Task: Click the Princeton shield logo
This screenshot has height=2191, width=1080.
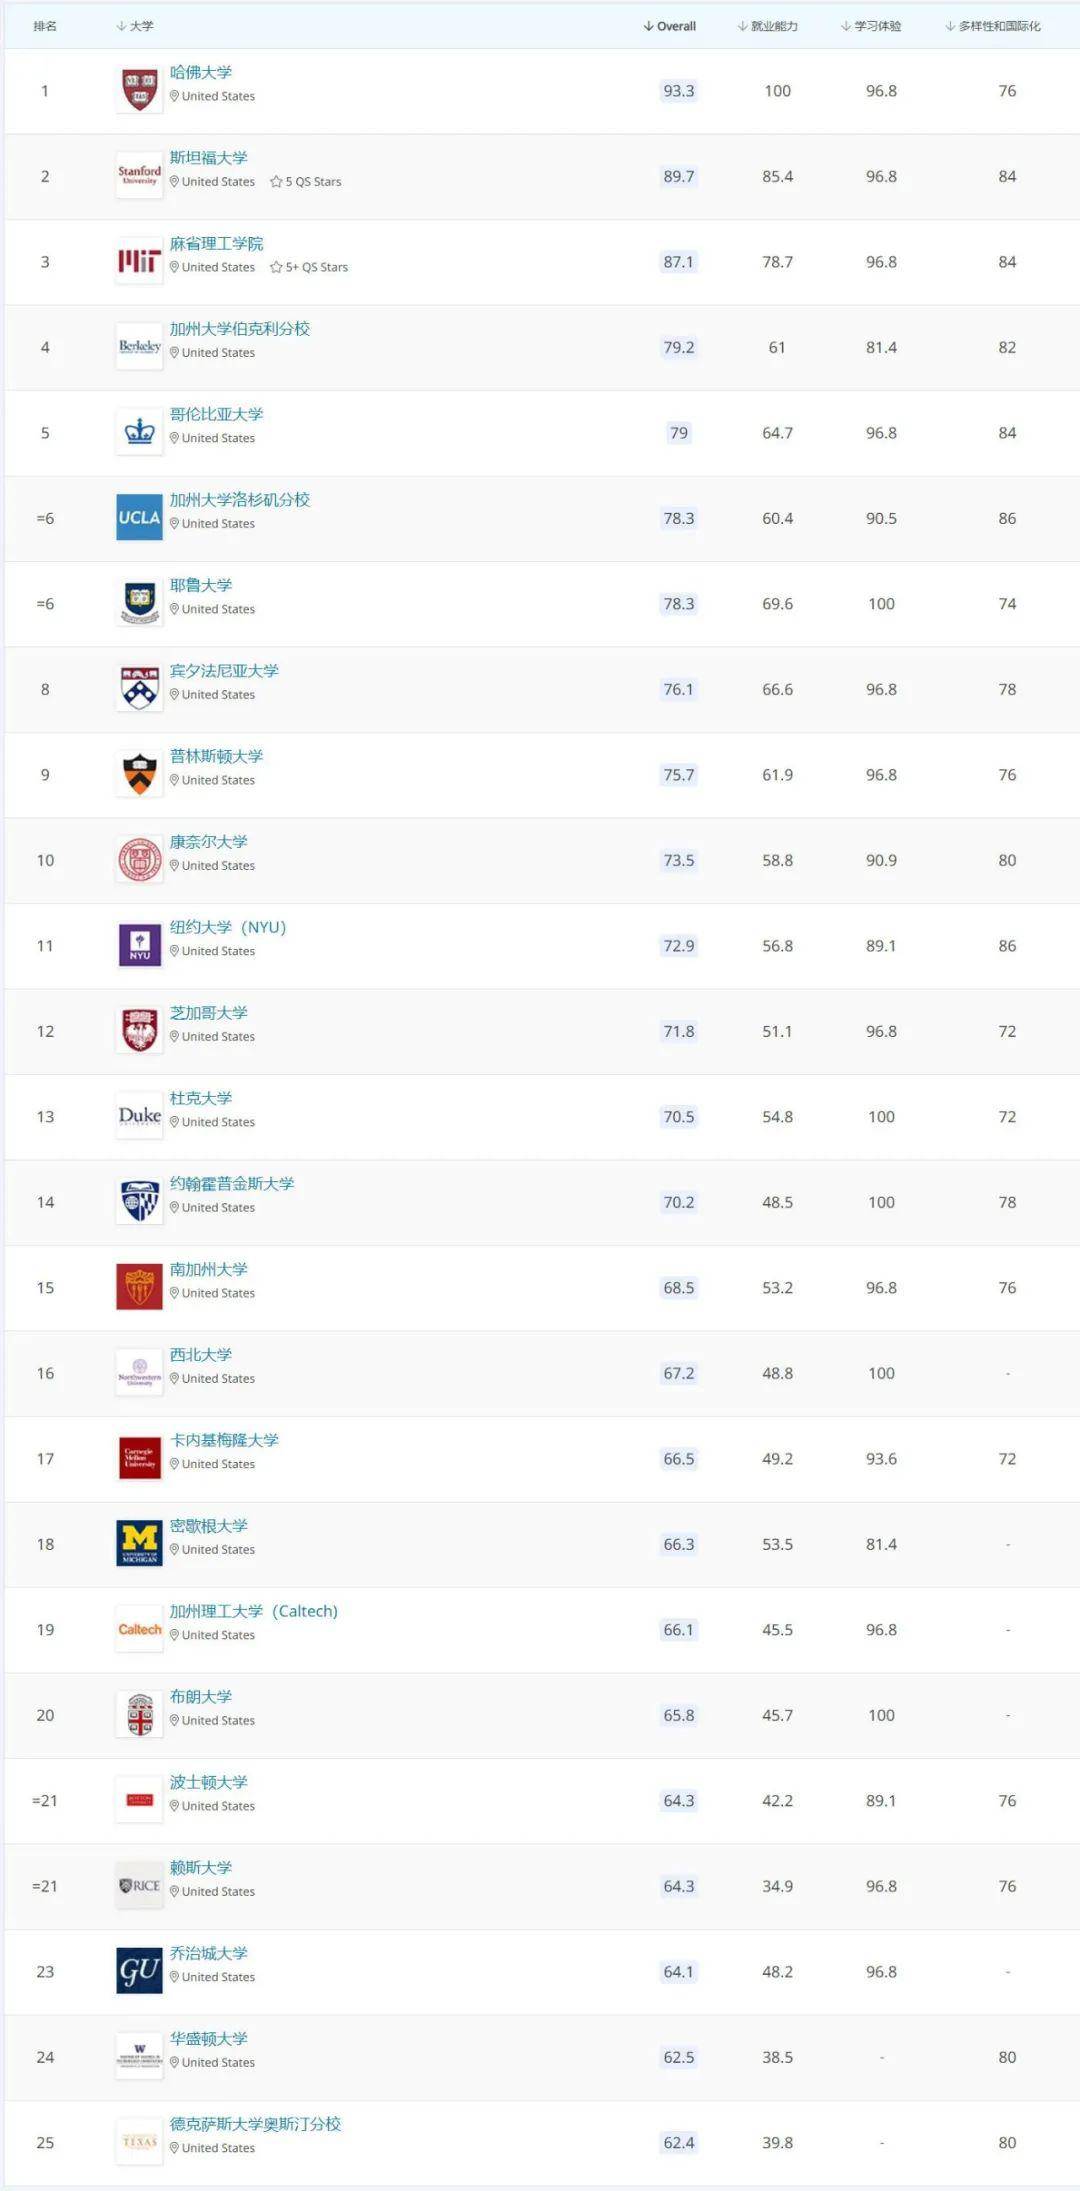Action: (x=139, y=775)
